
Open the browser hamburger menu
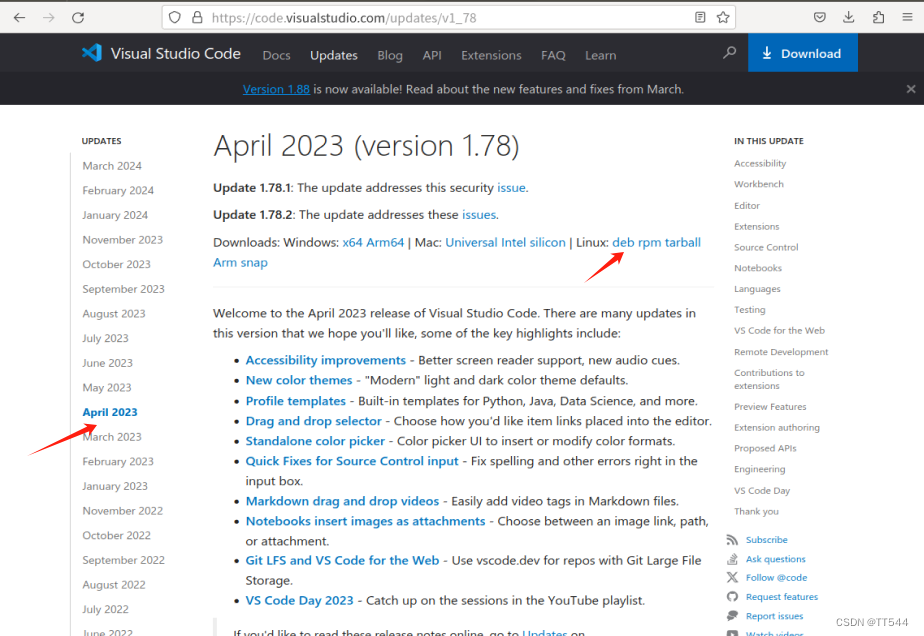tap(908, 18)
